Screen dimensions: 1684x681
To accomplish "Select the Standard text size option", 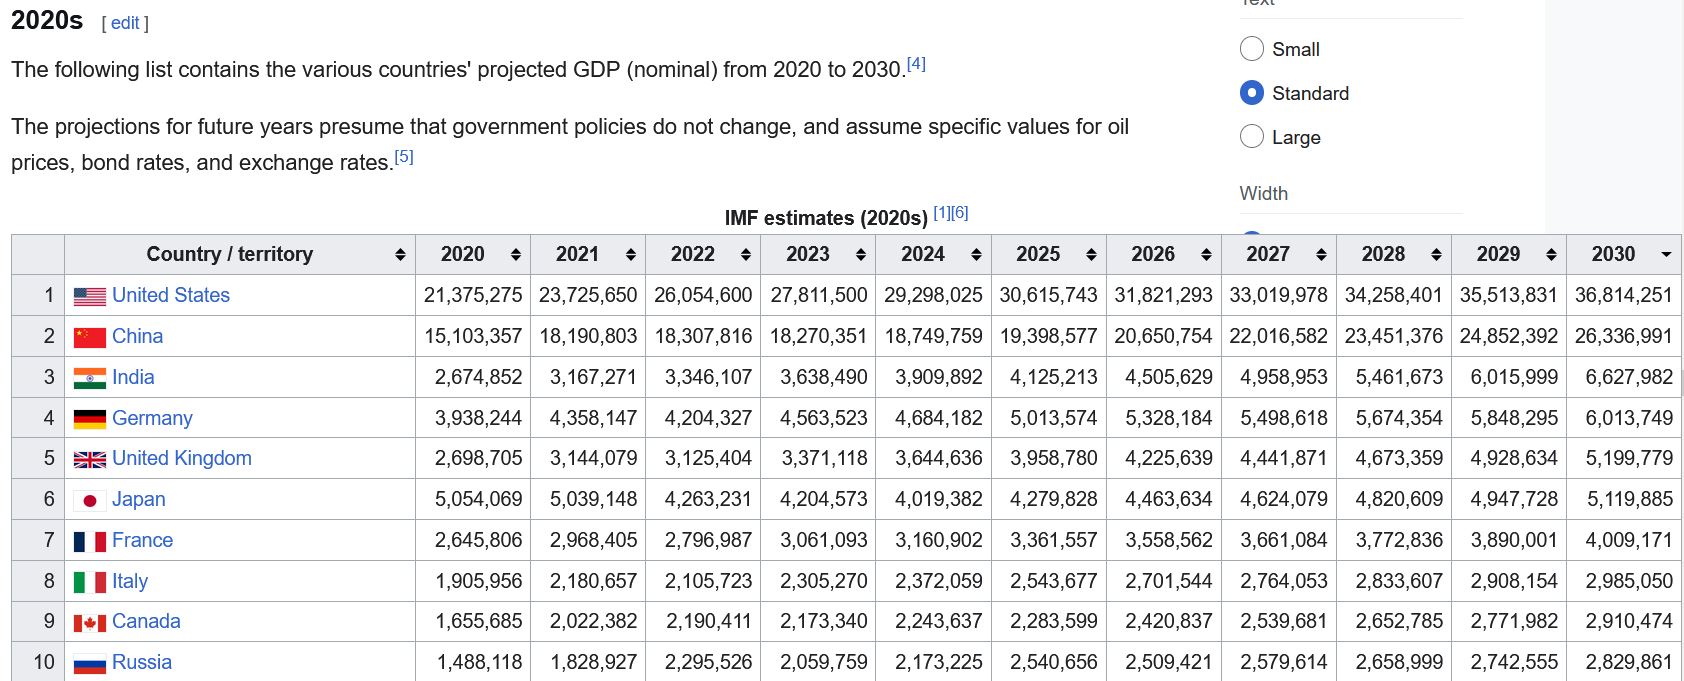I will [1252, 93].
